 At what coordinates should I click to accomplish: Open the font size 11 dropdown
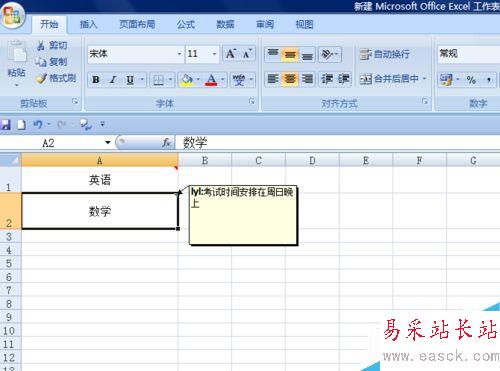[x=214, y=54]
